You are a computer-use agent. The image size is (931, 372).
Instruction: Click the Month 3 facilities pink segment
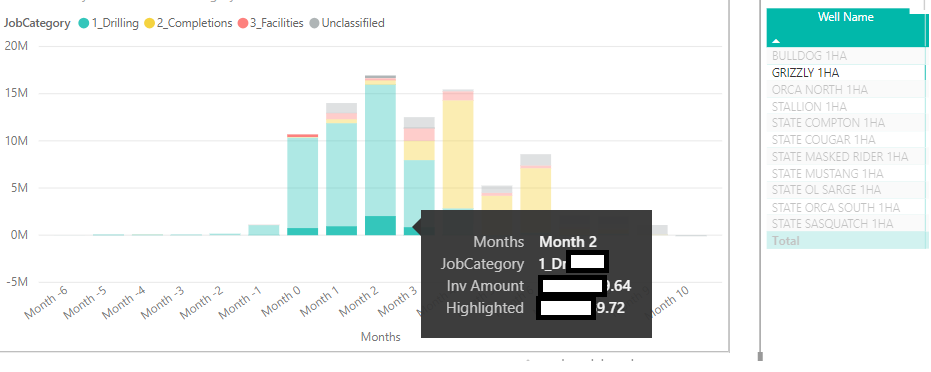[419, 135]
